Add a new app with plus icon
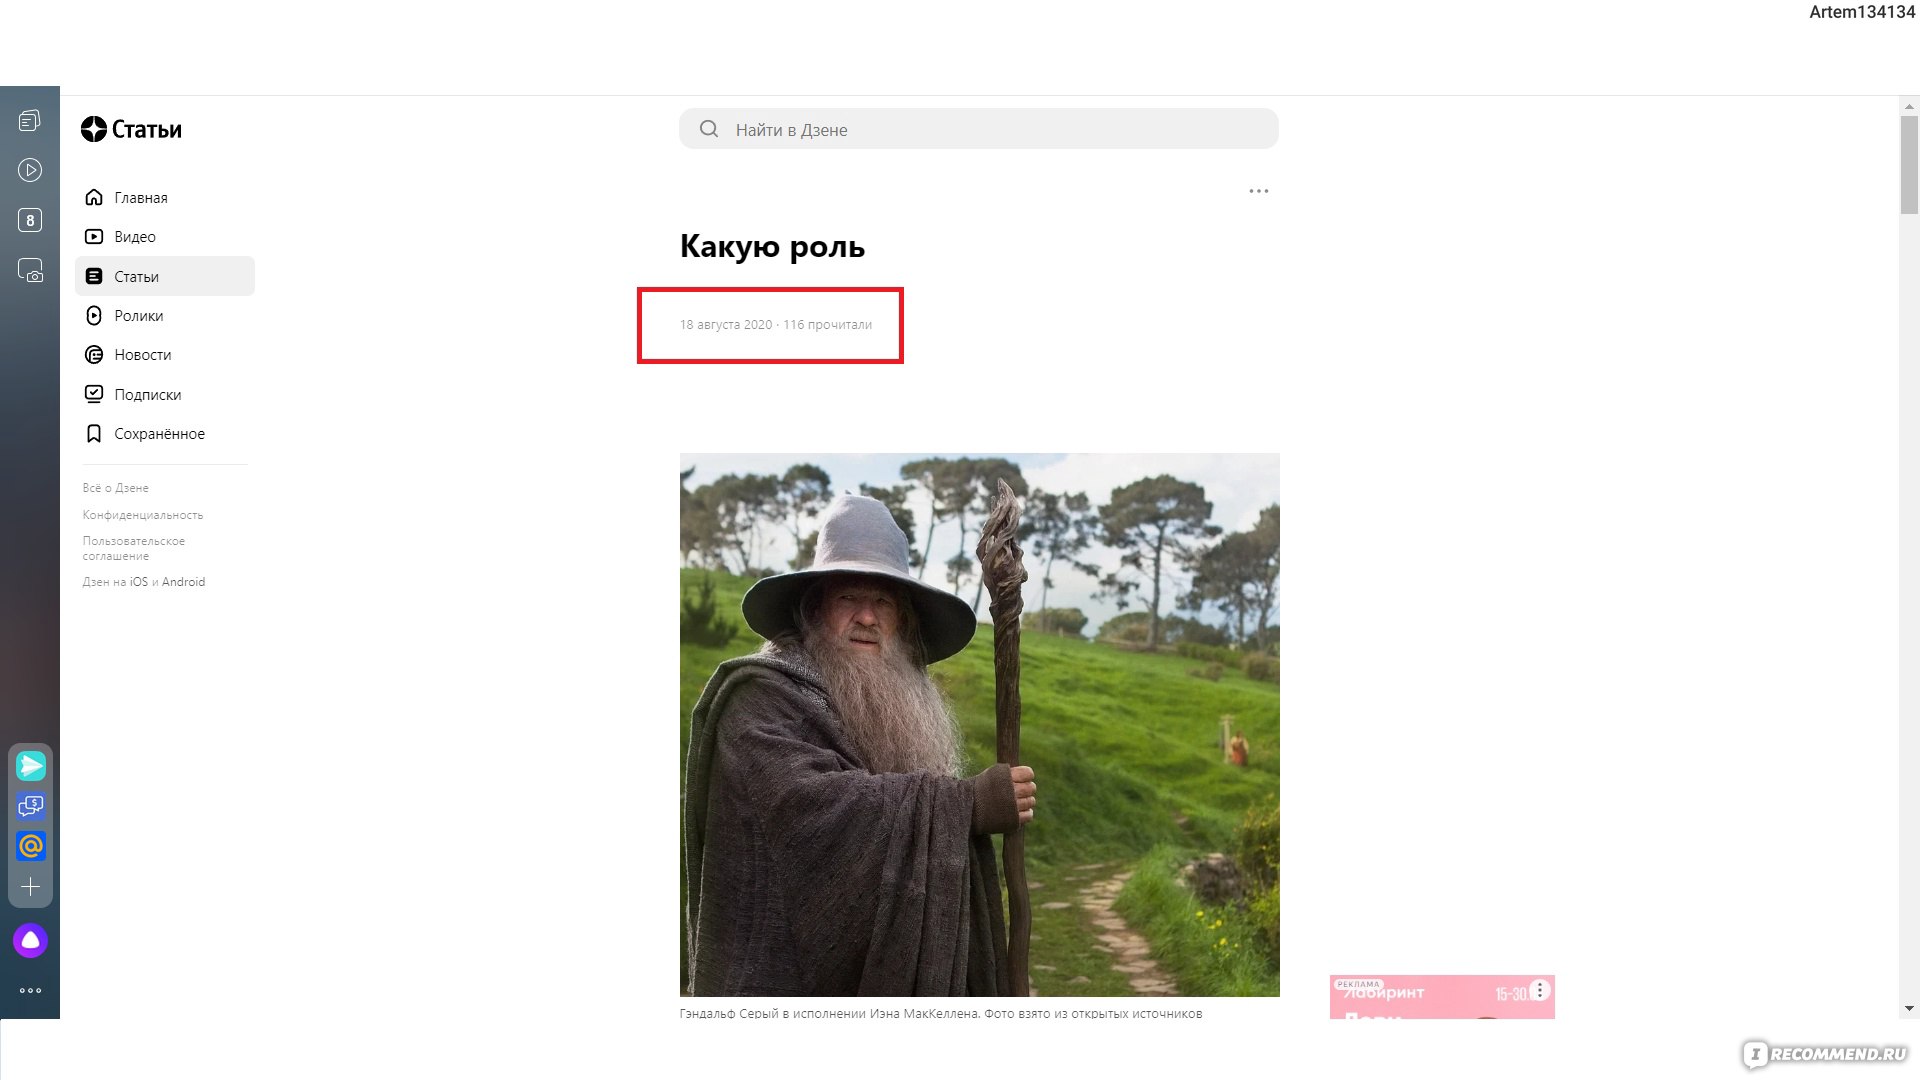 (x=31, y=887)
